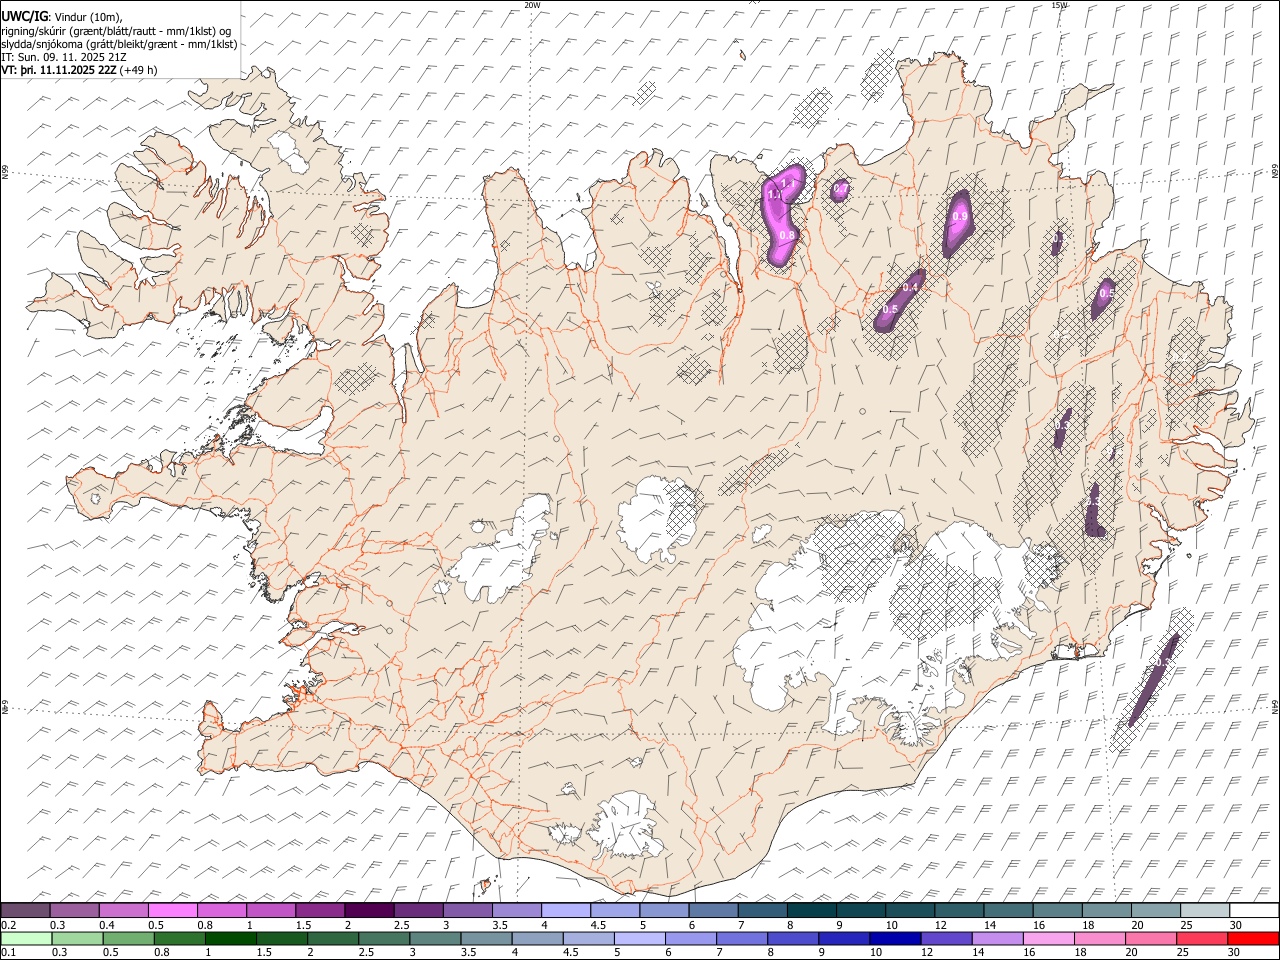Screen dimensions: 1280x960
Task: Select the snow scale swatch labeled 10
Action: pyautogui.click(x=910, y=911)
